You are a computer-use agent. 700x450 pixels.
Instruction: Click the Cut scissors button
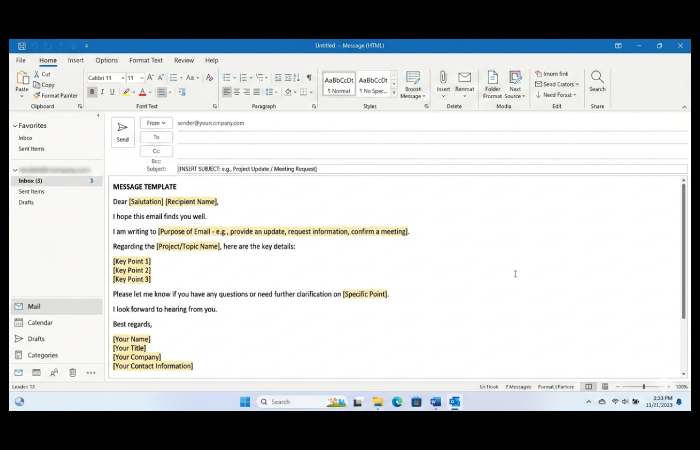[x=42, y=74]
